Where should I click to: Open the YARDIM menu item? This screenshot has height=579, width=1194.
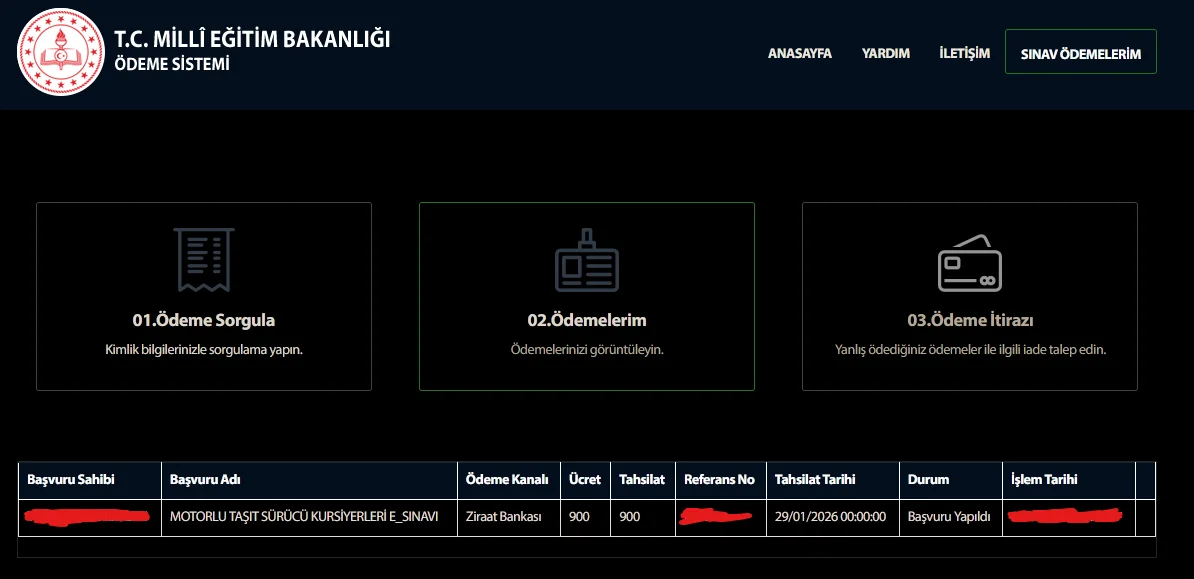886,53
